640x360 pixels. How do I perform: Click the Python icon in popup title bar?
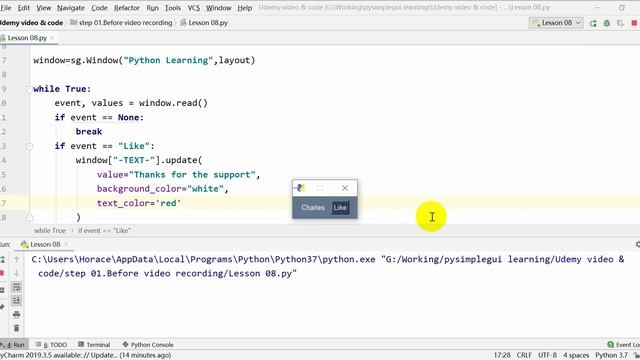tap(301, 188)
